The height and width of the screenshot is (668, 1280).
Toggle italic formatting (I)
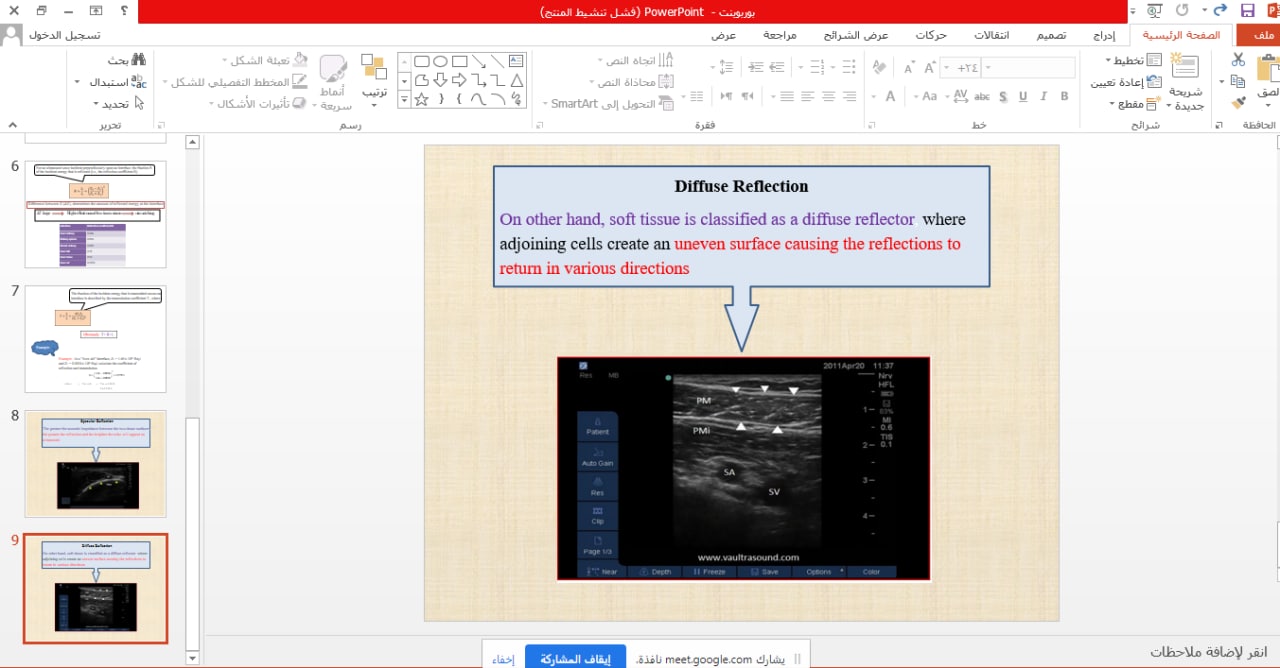coord(1043,96)
